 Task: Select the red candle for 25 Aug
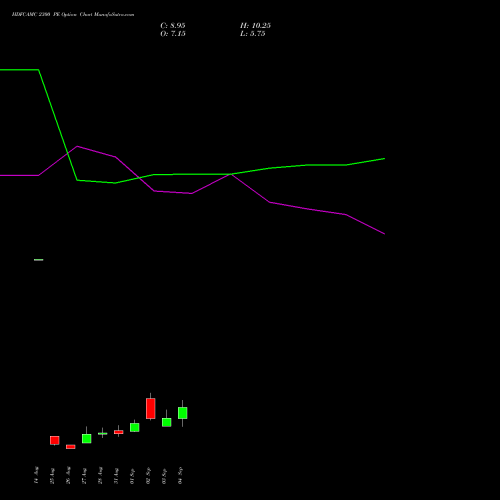pos(55,440)
